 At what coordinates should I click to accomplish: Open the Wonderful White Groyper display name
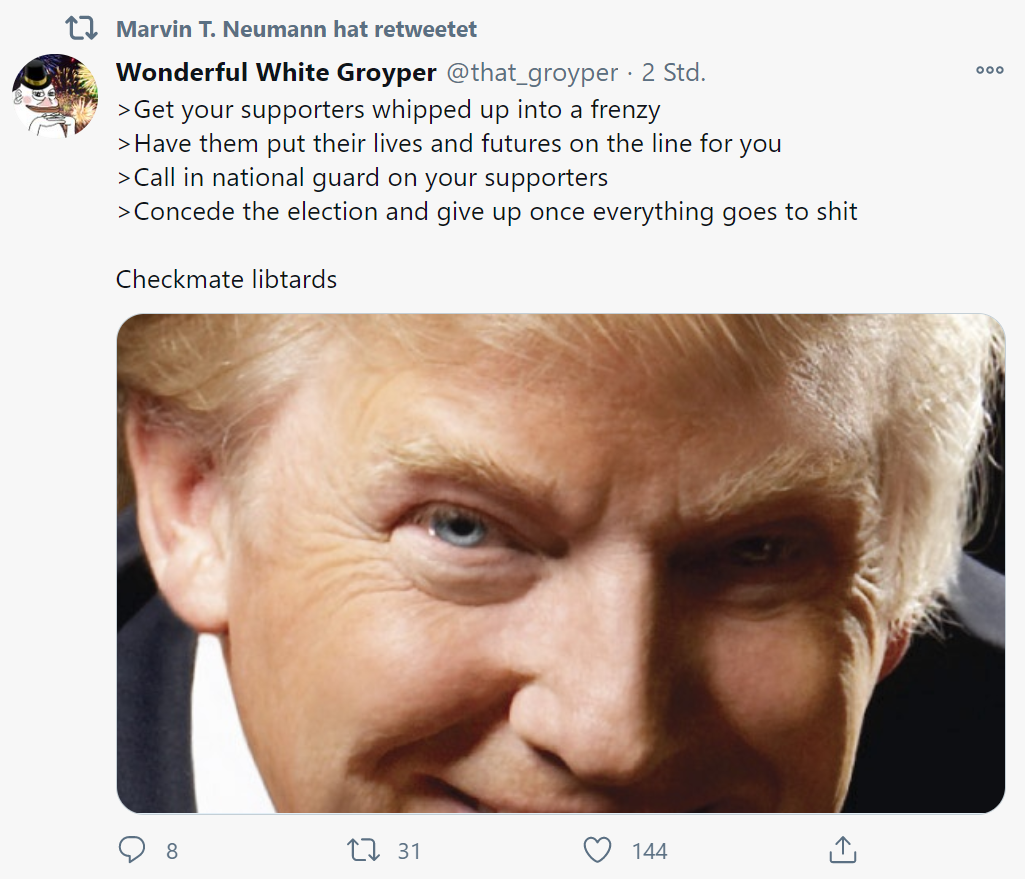tap(276, 73)
